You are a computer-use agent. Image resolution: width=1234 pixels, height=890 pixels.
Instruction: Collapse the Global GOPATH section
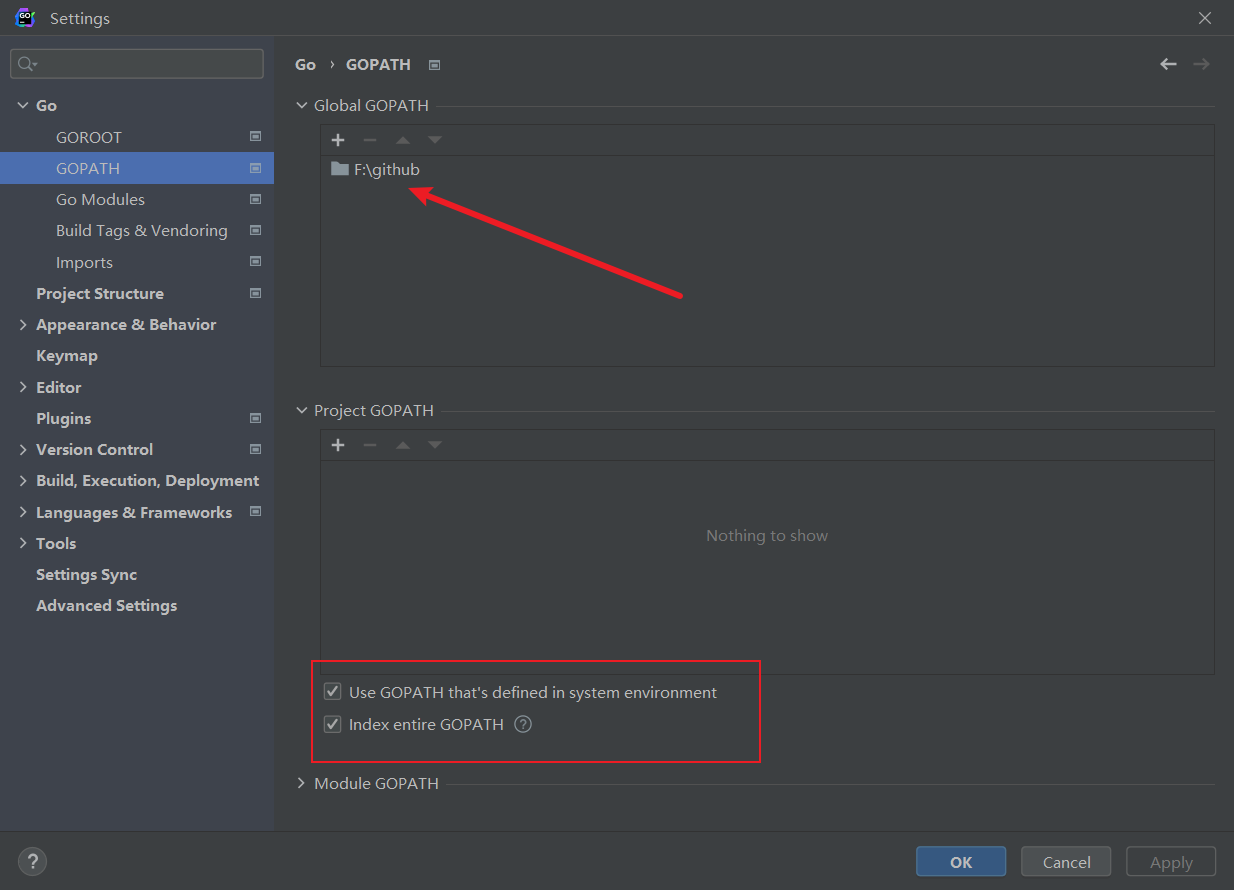click(x=301, y=105)
